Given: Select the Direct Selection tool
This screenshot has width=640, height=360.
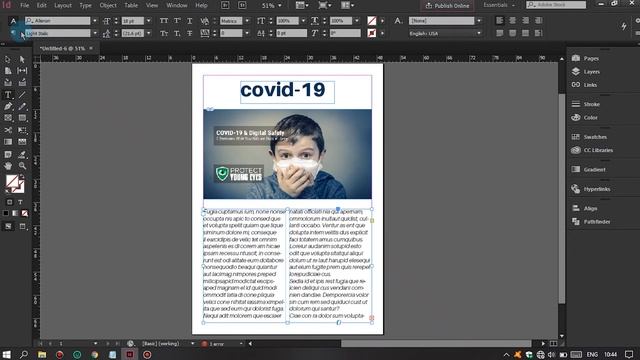Looking at the screenshot, I should (x=22, y=60).
